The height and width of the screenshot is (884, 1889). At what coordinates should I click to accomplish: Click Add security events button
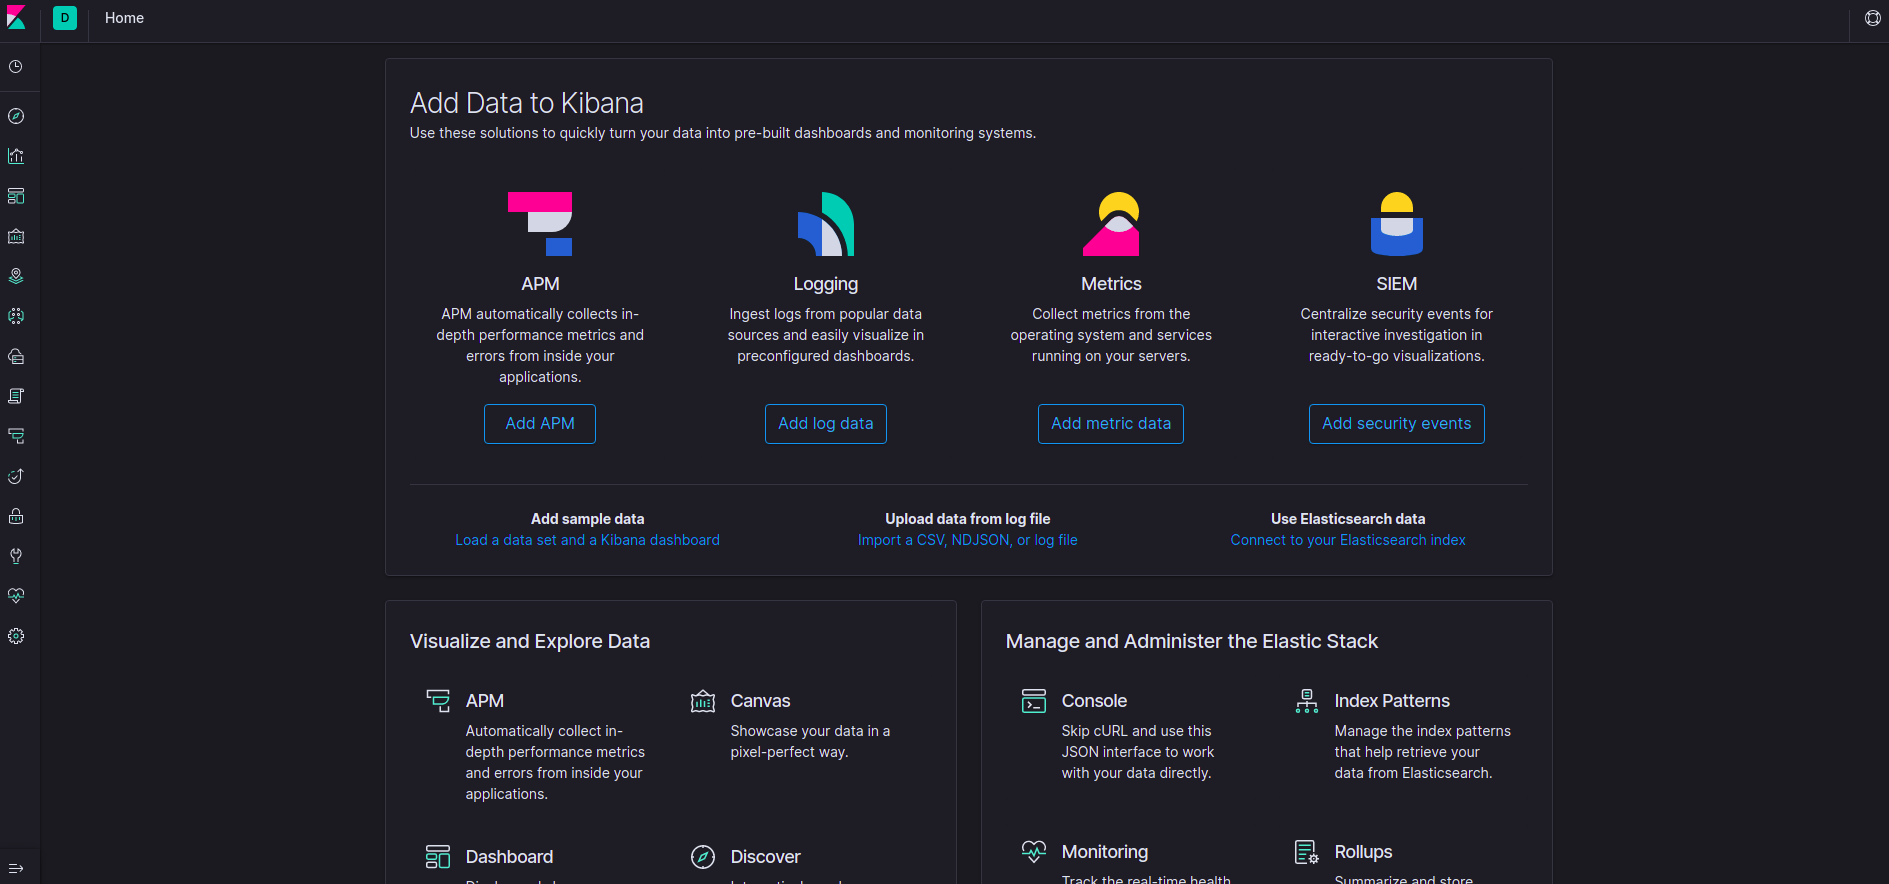click(1396, 424)
